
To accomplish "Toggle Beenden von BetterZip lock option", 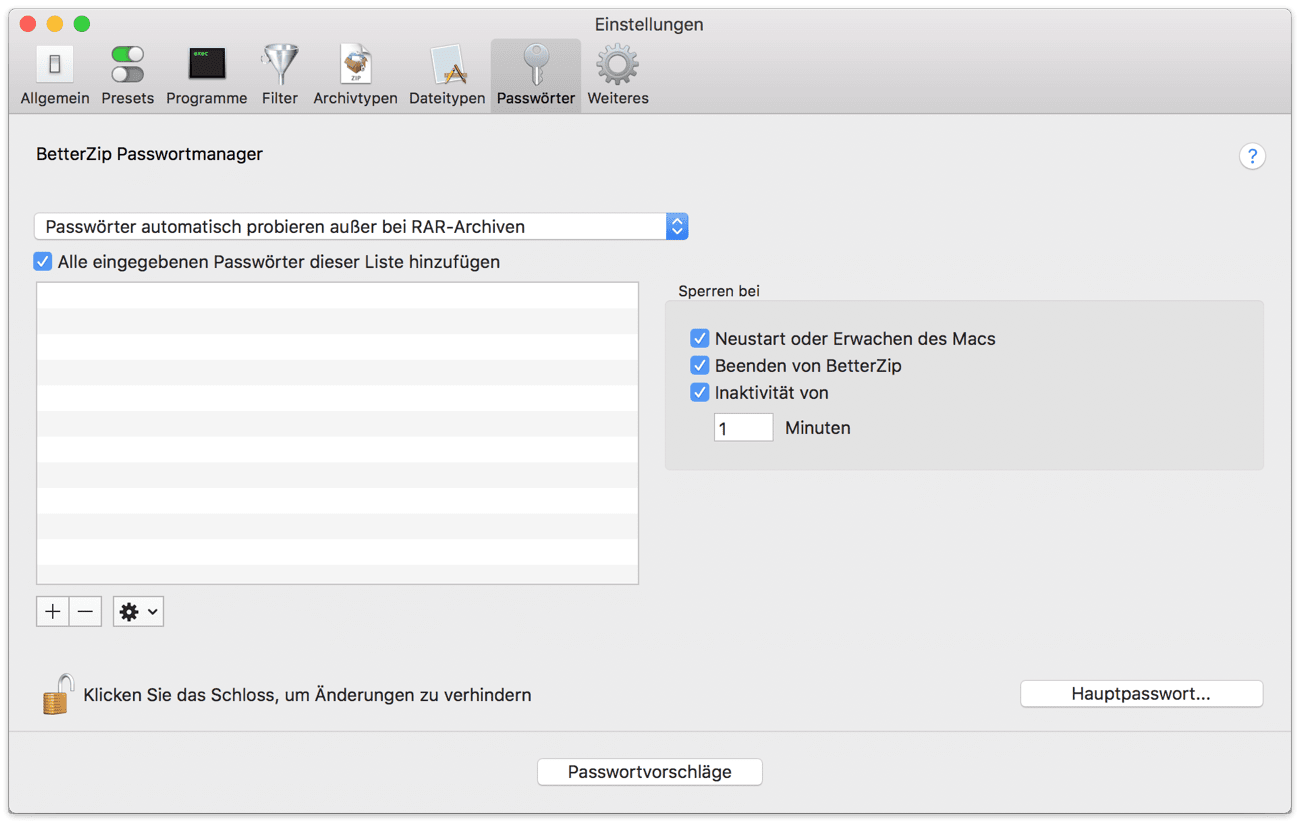I will 700,365.
